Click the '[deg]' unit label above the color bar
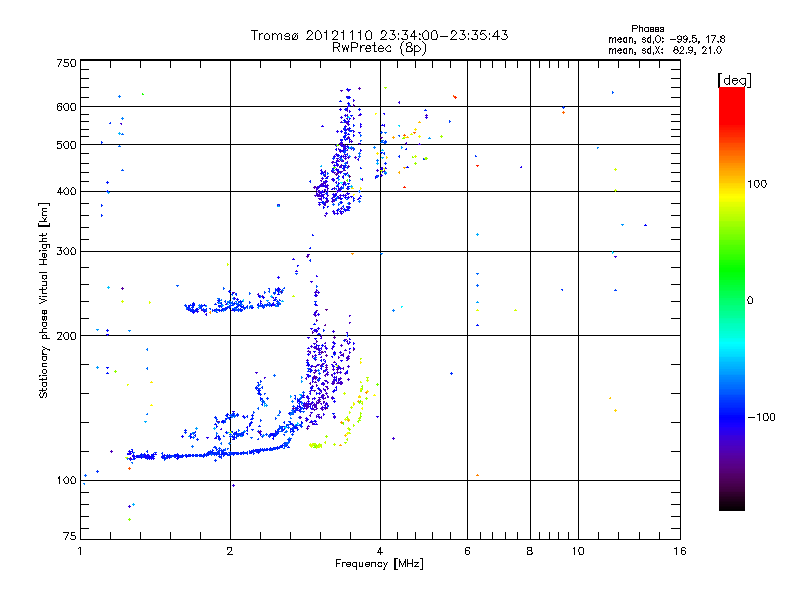 click(x=734, y=80)
